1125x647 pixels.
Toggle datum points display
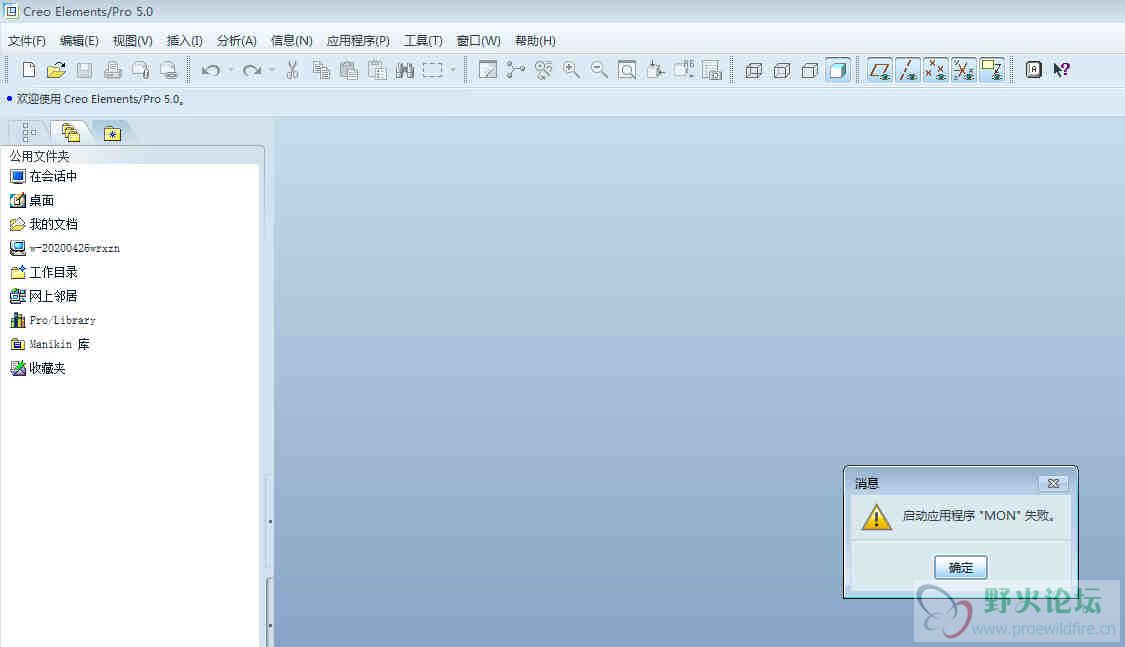[936, 70]
